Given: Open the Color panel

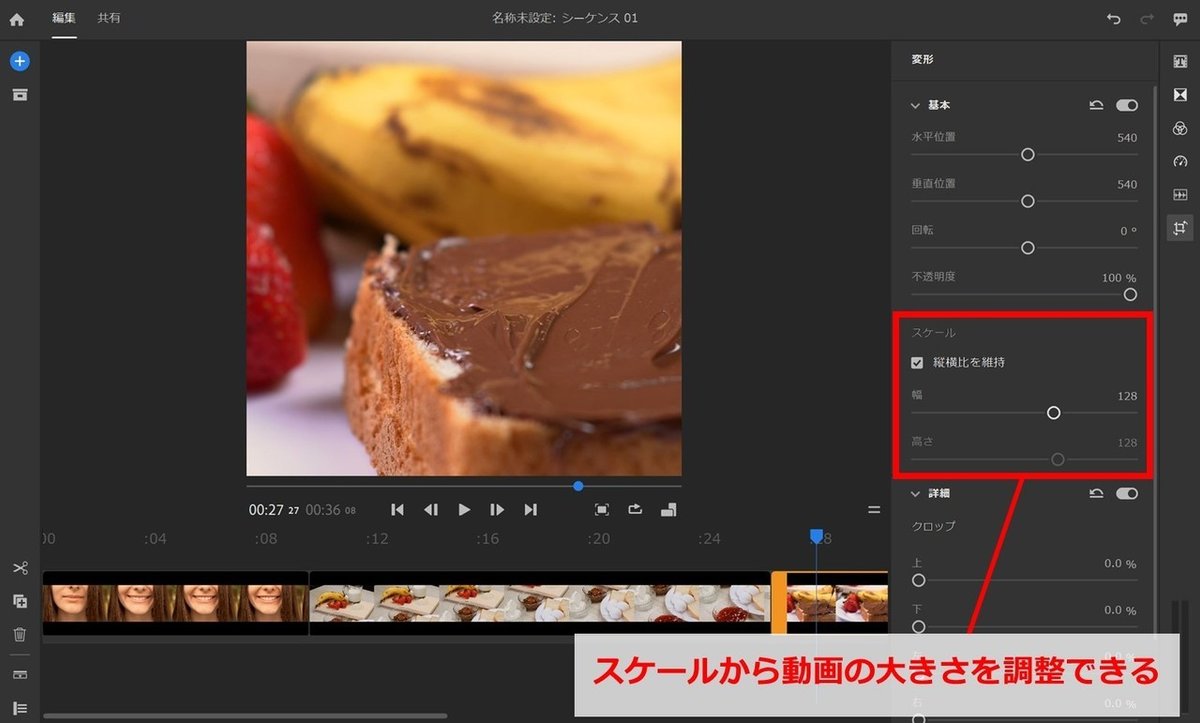Looking at the screenshot, I should coord(1181,128).
